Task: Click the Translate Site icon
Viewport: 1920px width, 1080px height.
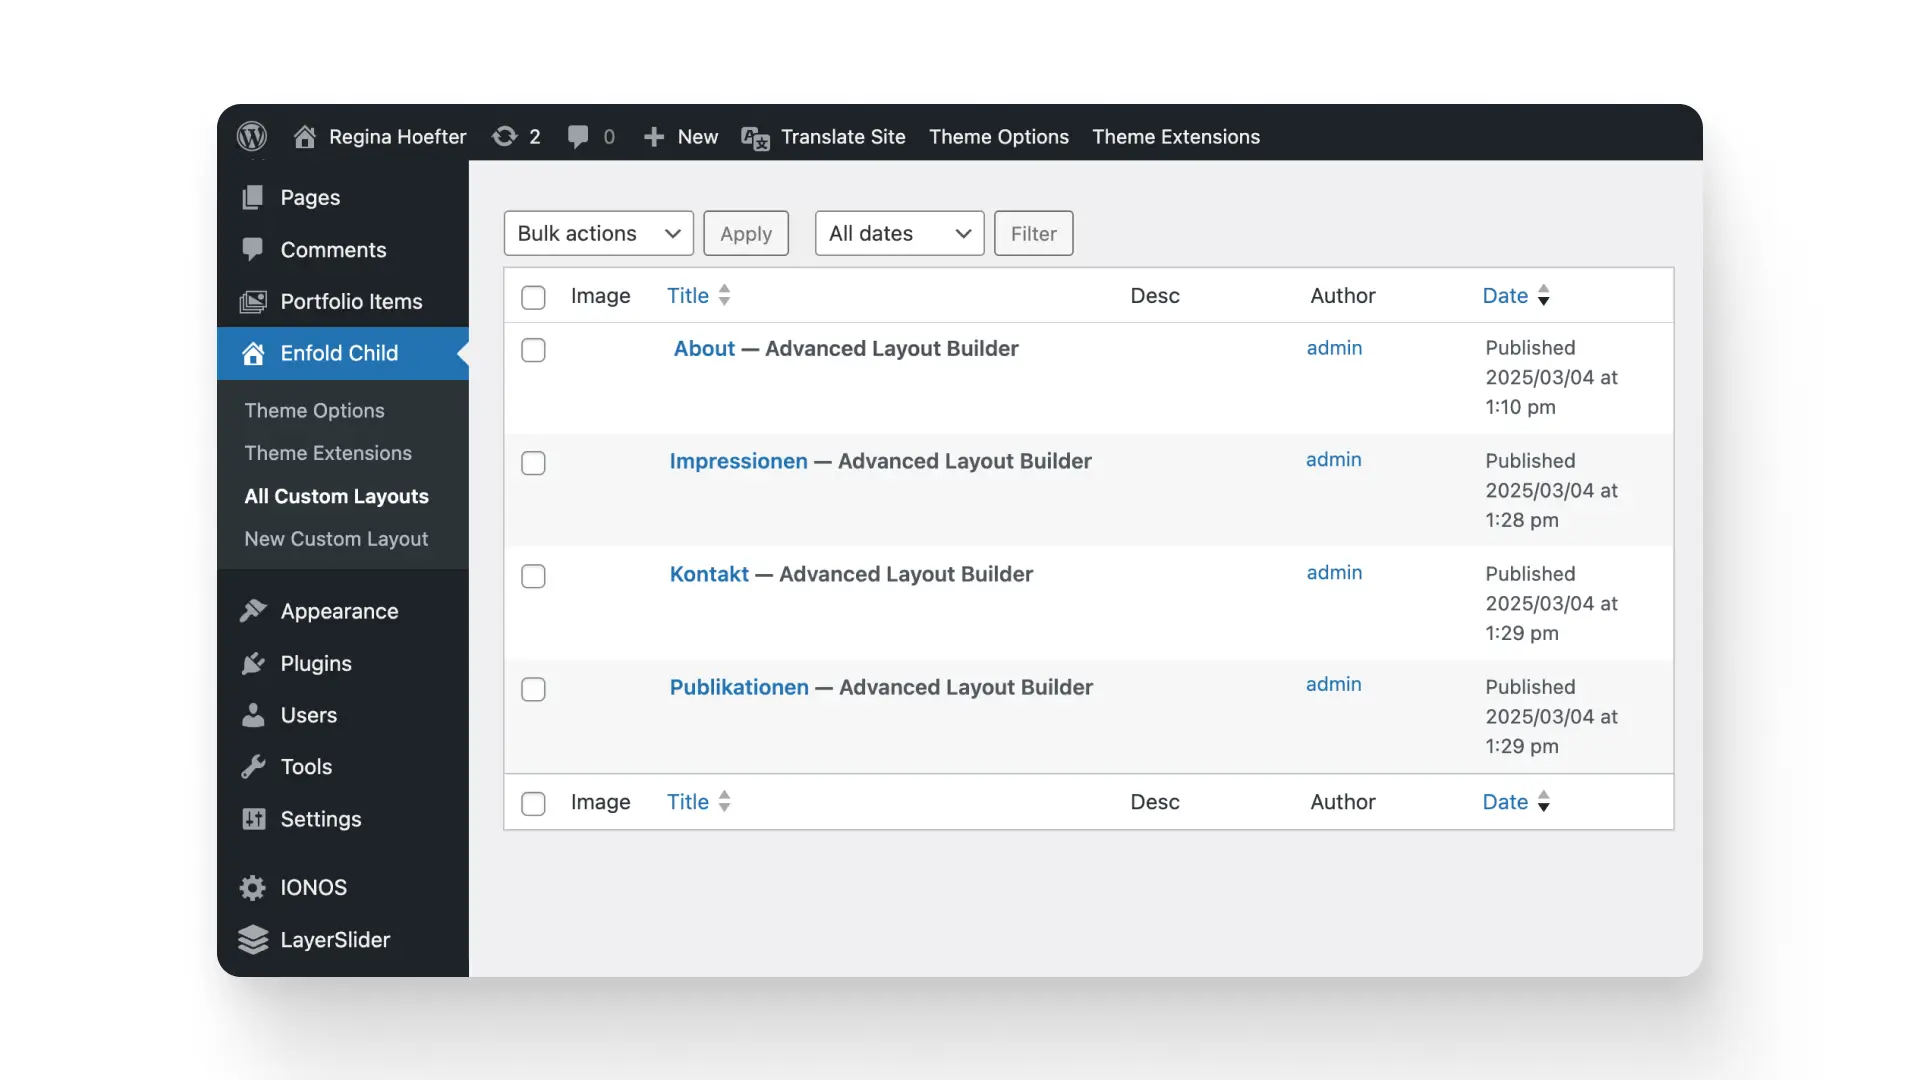Action: 755,138
